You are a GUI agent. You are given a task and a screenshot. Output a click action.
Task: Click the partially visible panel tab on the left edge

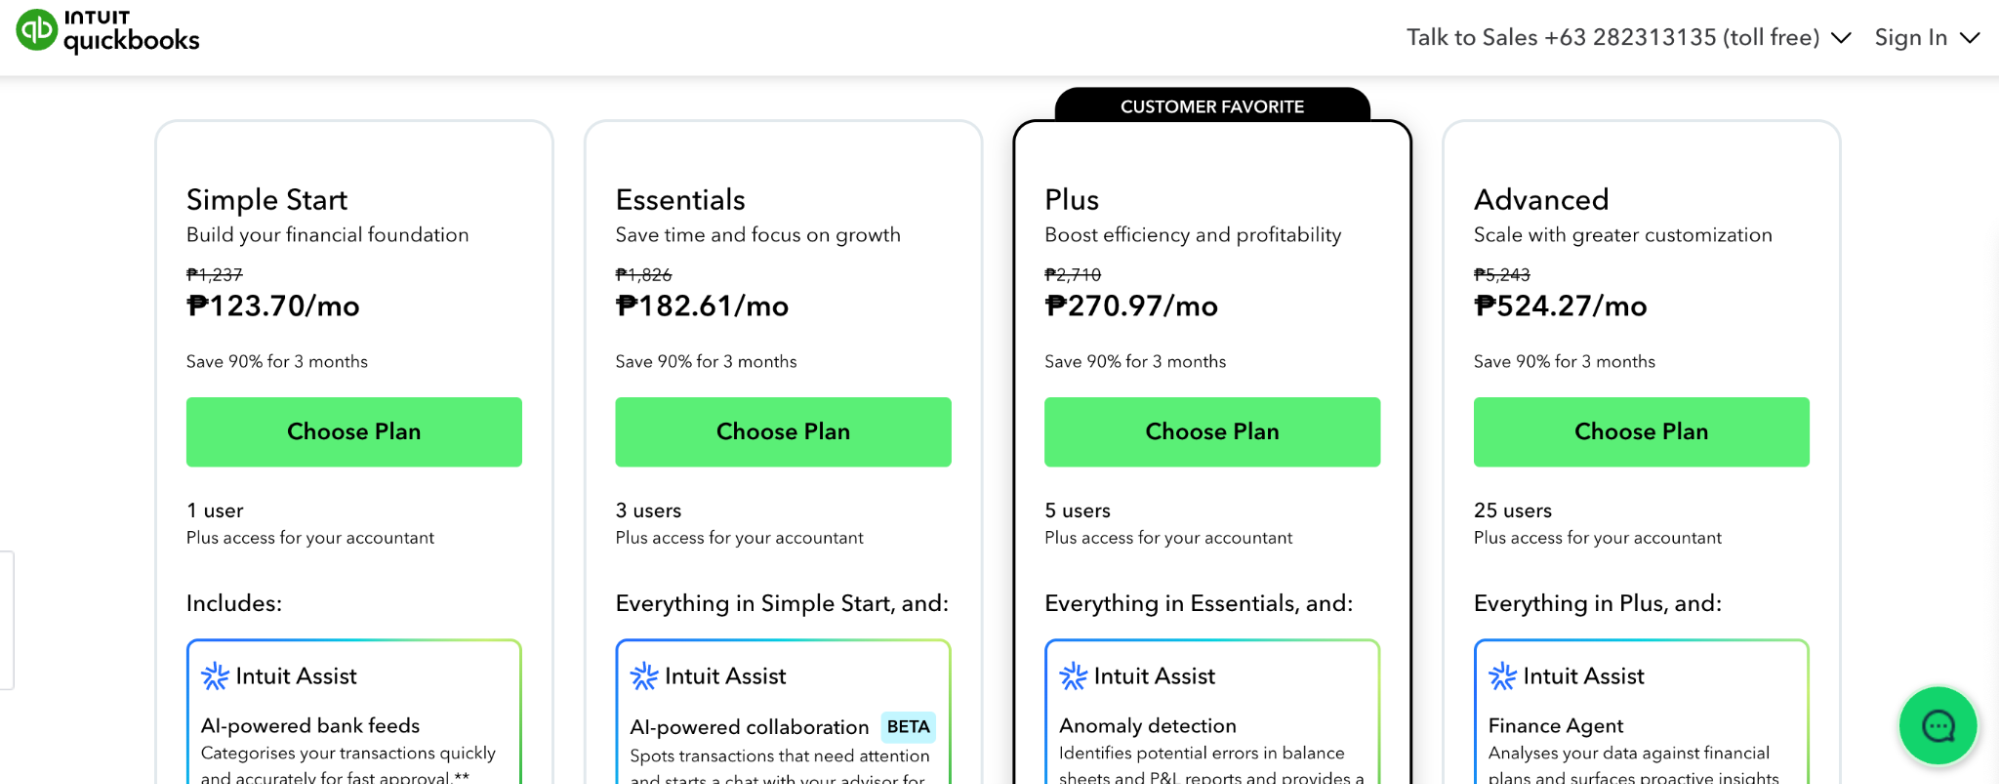point(4,610)
